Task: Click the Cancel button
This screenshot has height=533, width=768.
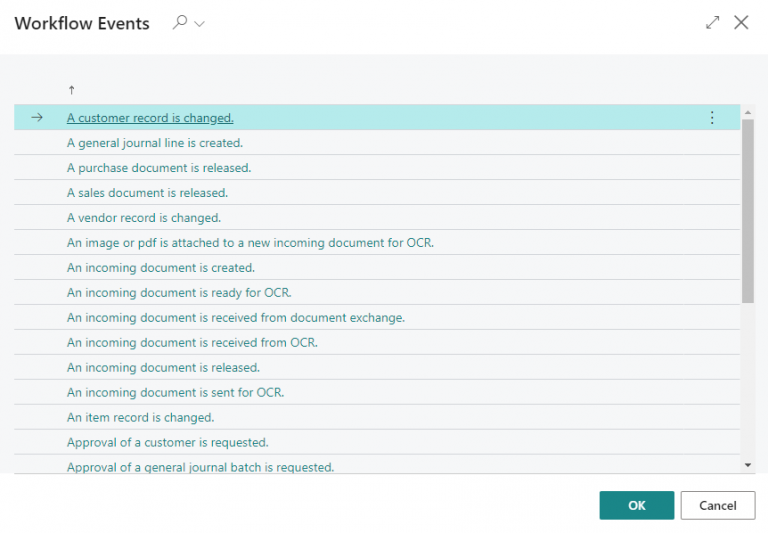Action: point(718,505)
